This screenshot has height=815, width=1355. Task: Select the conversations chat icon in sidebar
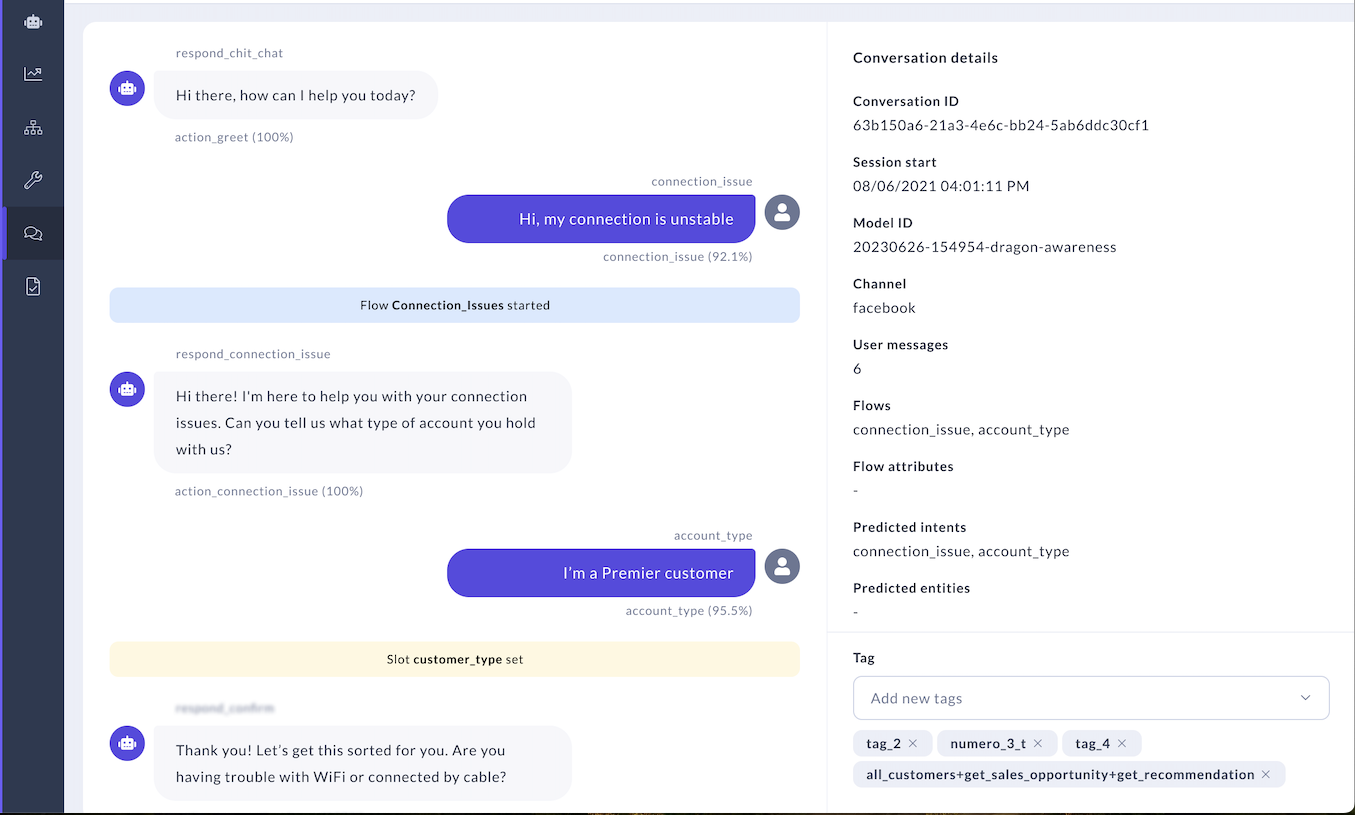tap(32, 233)
